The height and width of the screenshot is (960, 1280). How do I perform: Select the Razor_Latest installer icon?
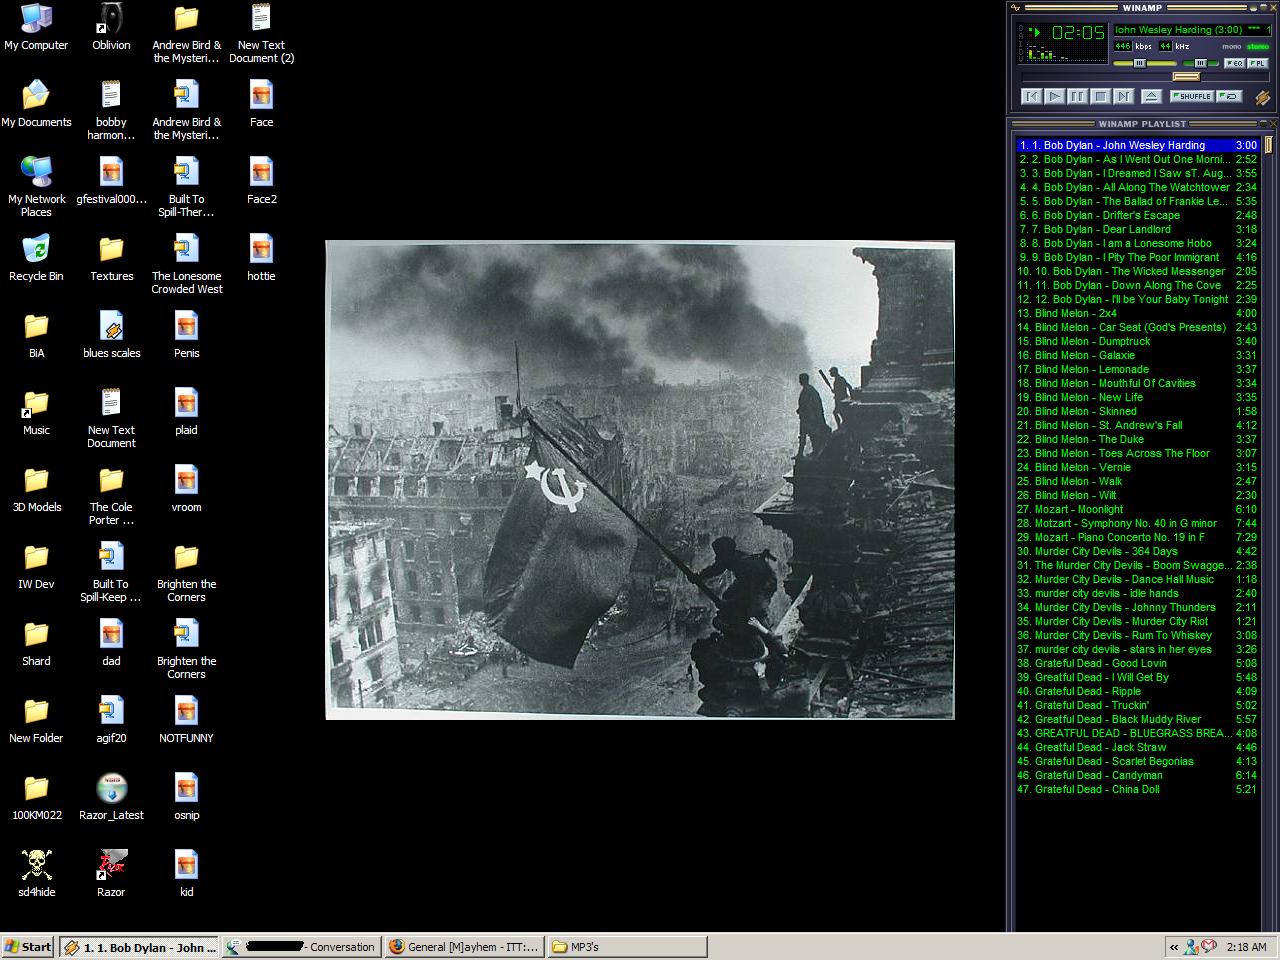tap(111, 797)
